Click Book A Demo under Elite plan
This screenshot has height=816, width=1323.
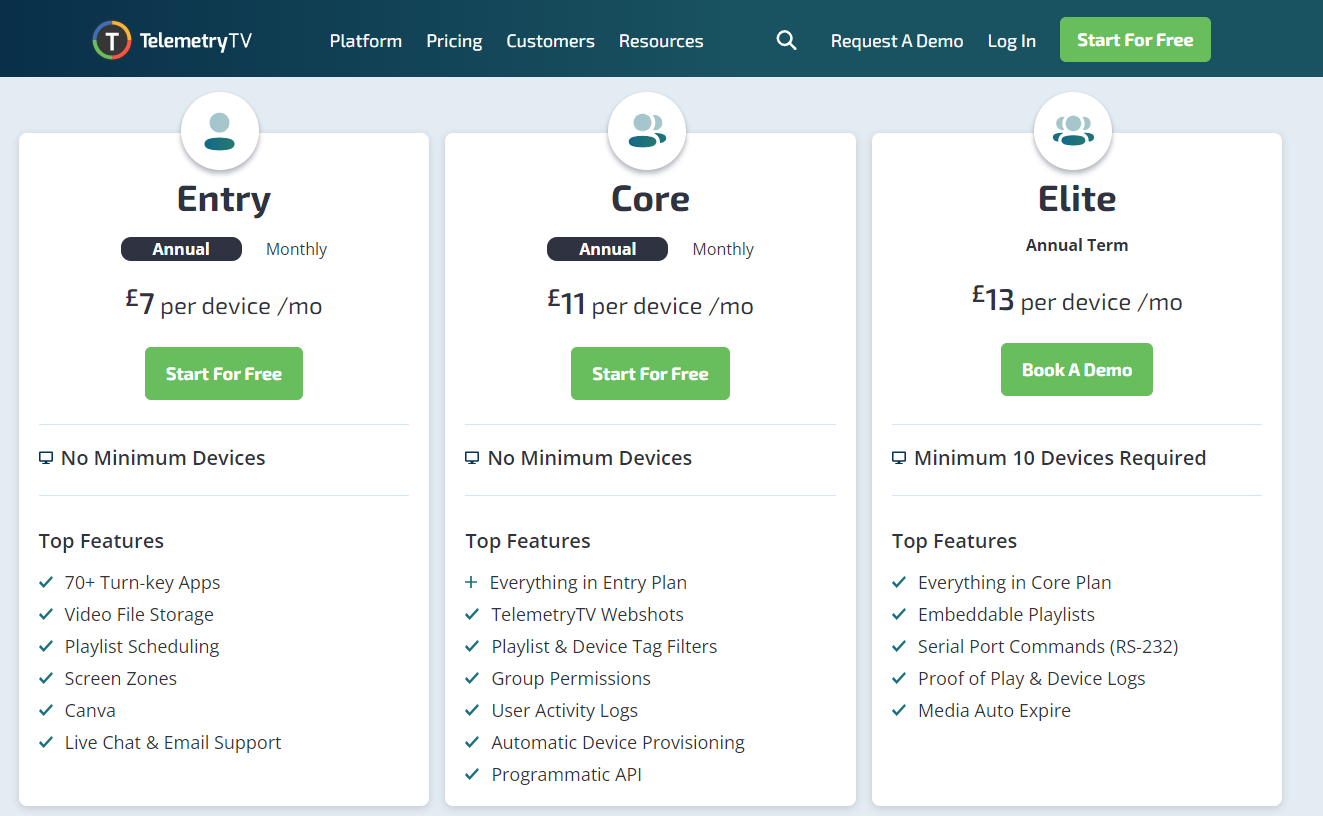coord(1077,369)
